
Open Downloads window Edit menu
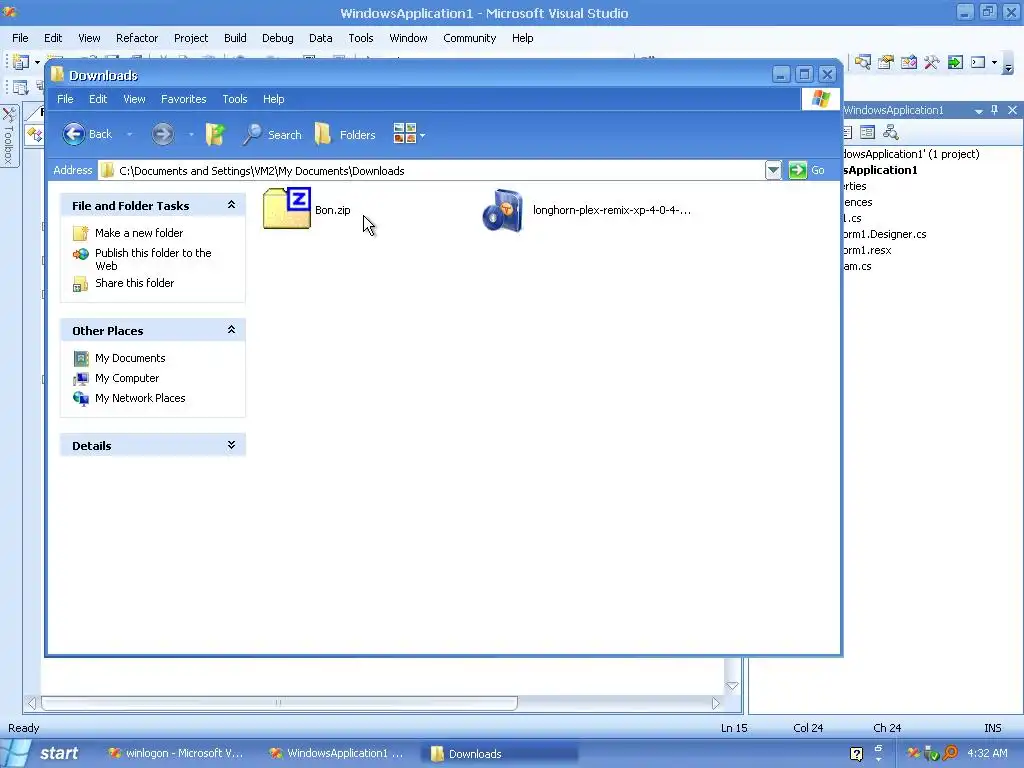click(x=98, y=99)
